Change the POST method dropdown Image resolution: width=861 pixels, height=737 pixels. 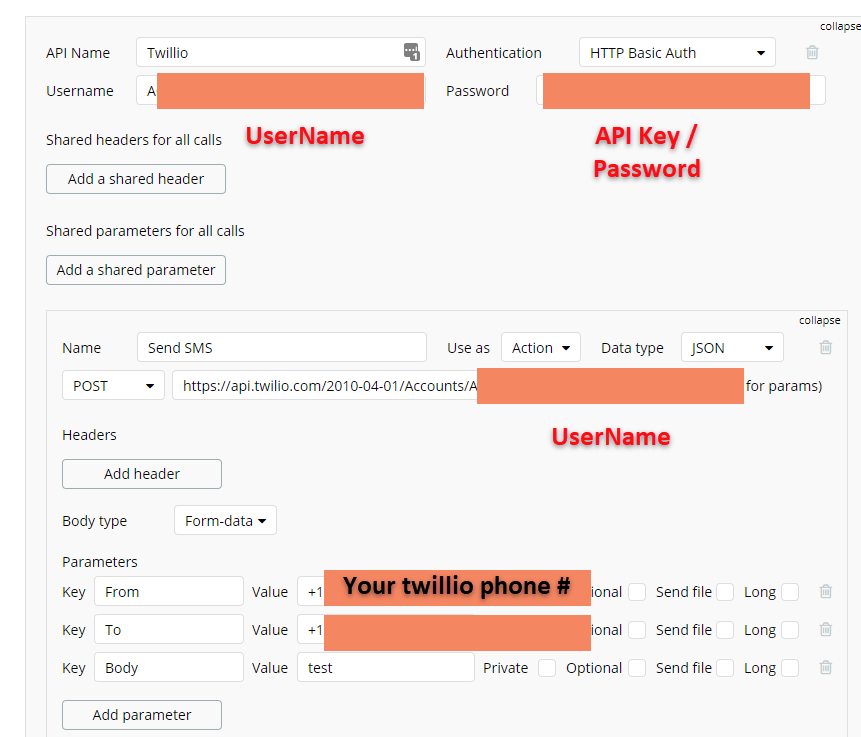point(113,386)
